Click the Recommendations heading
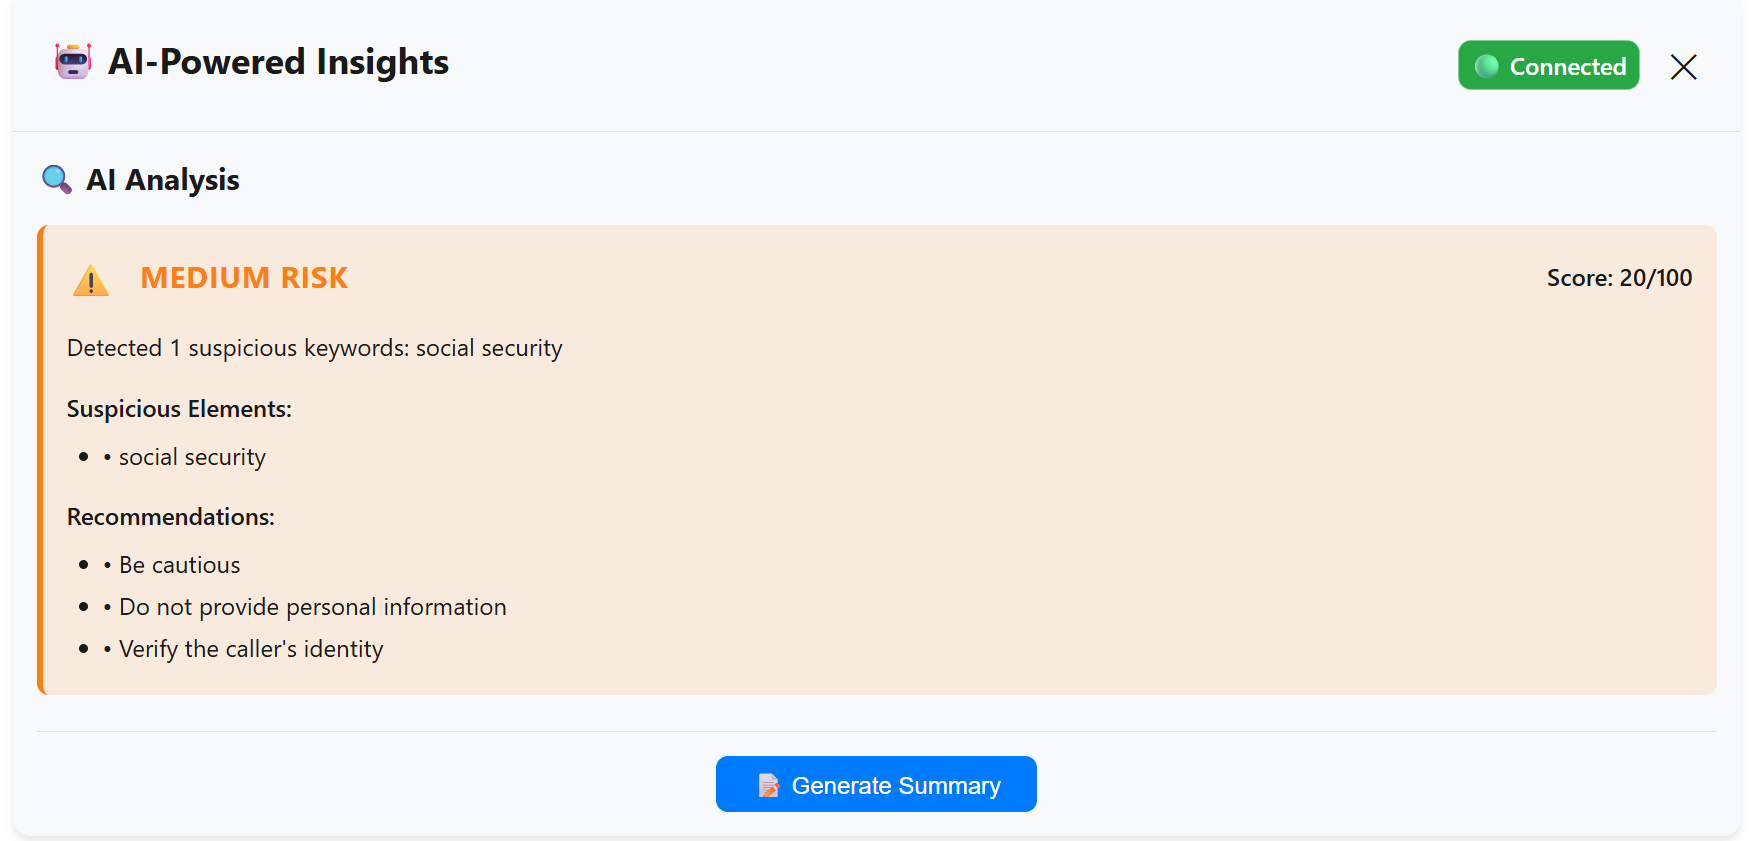 pos(170,517)
